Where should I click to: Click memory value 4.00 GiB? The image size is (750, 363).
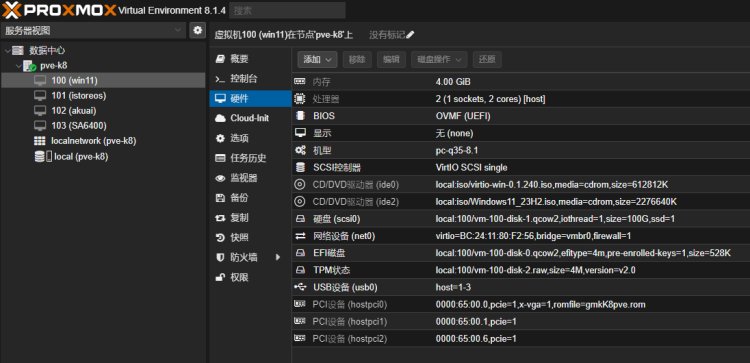(x=453, y=82)
